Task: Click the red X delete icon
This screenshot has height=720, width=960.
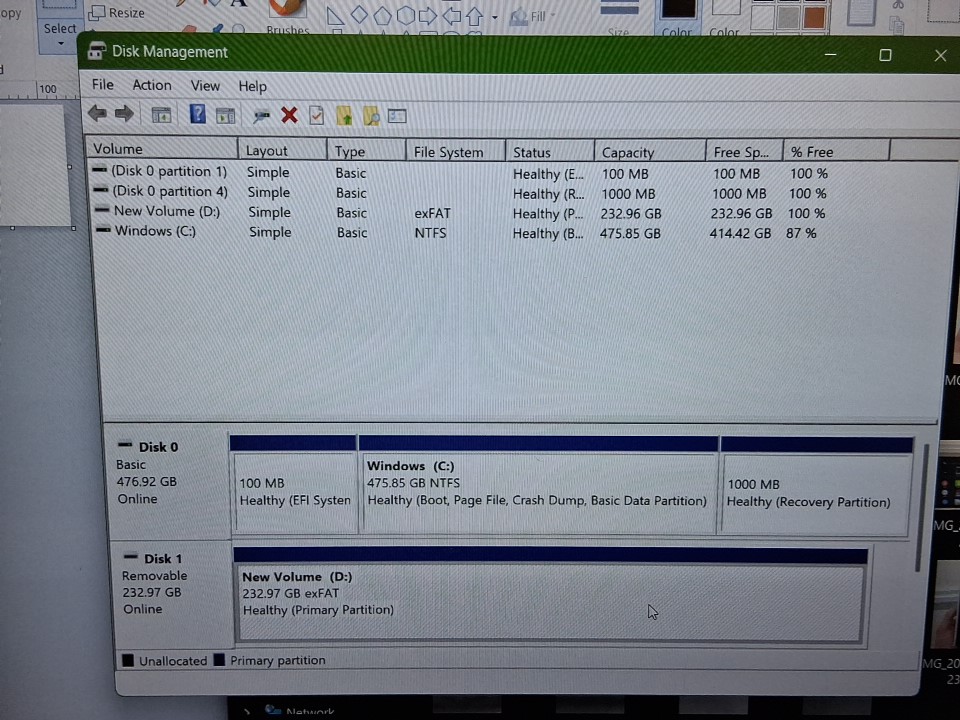Action: tap(289, 115)
